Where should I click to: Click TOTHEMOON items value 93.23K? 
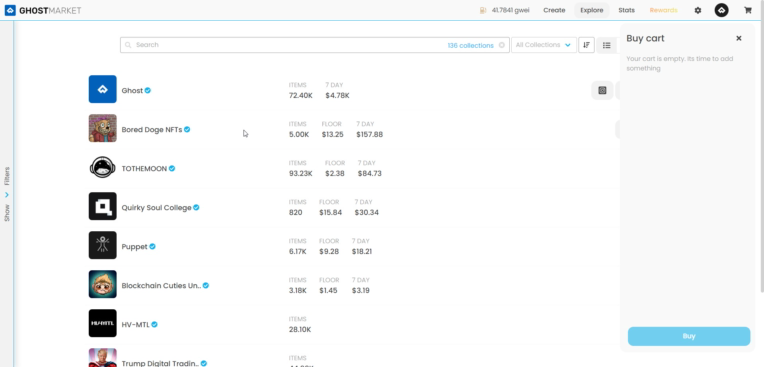[301, 174]
